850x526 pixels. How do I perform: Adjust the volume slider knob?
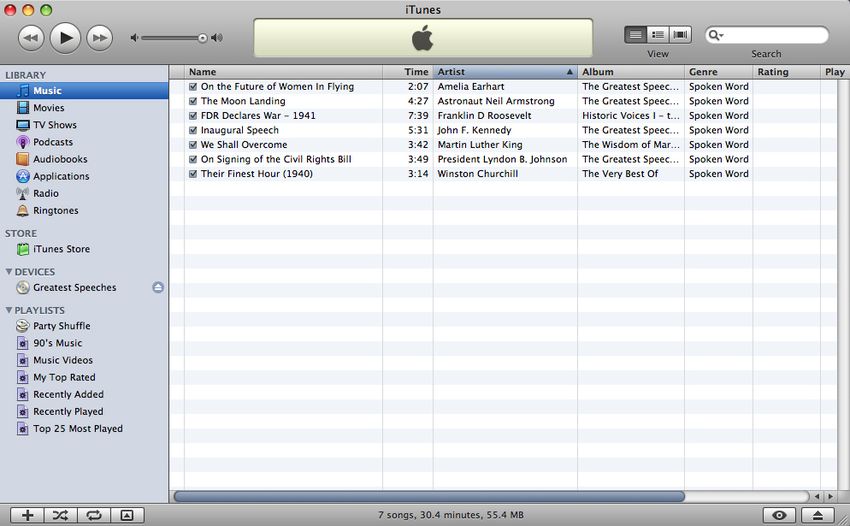202,38
